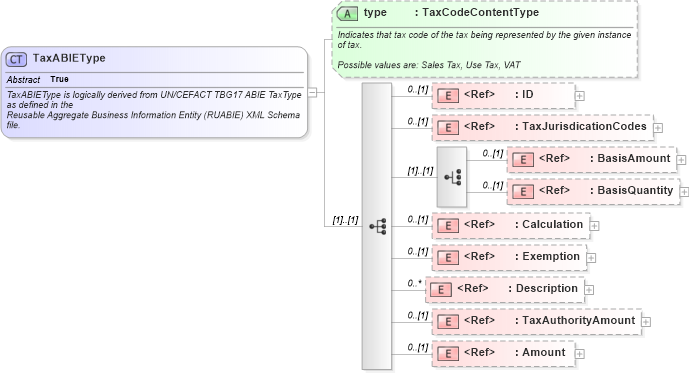Screen dimensions: 689x374
Task: Click the <Ref> label of Calculation
Action: click(479, 225)
